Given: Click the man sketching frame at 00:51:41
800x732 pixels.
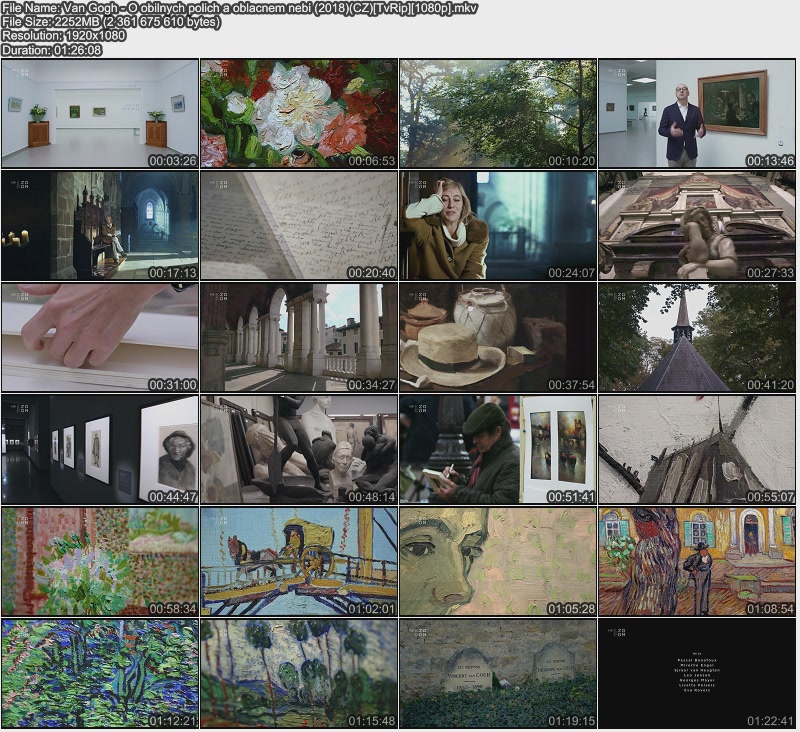Looking at the screenshot, I should tap(498, 449).
